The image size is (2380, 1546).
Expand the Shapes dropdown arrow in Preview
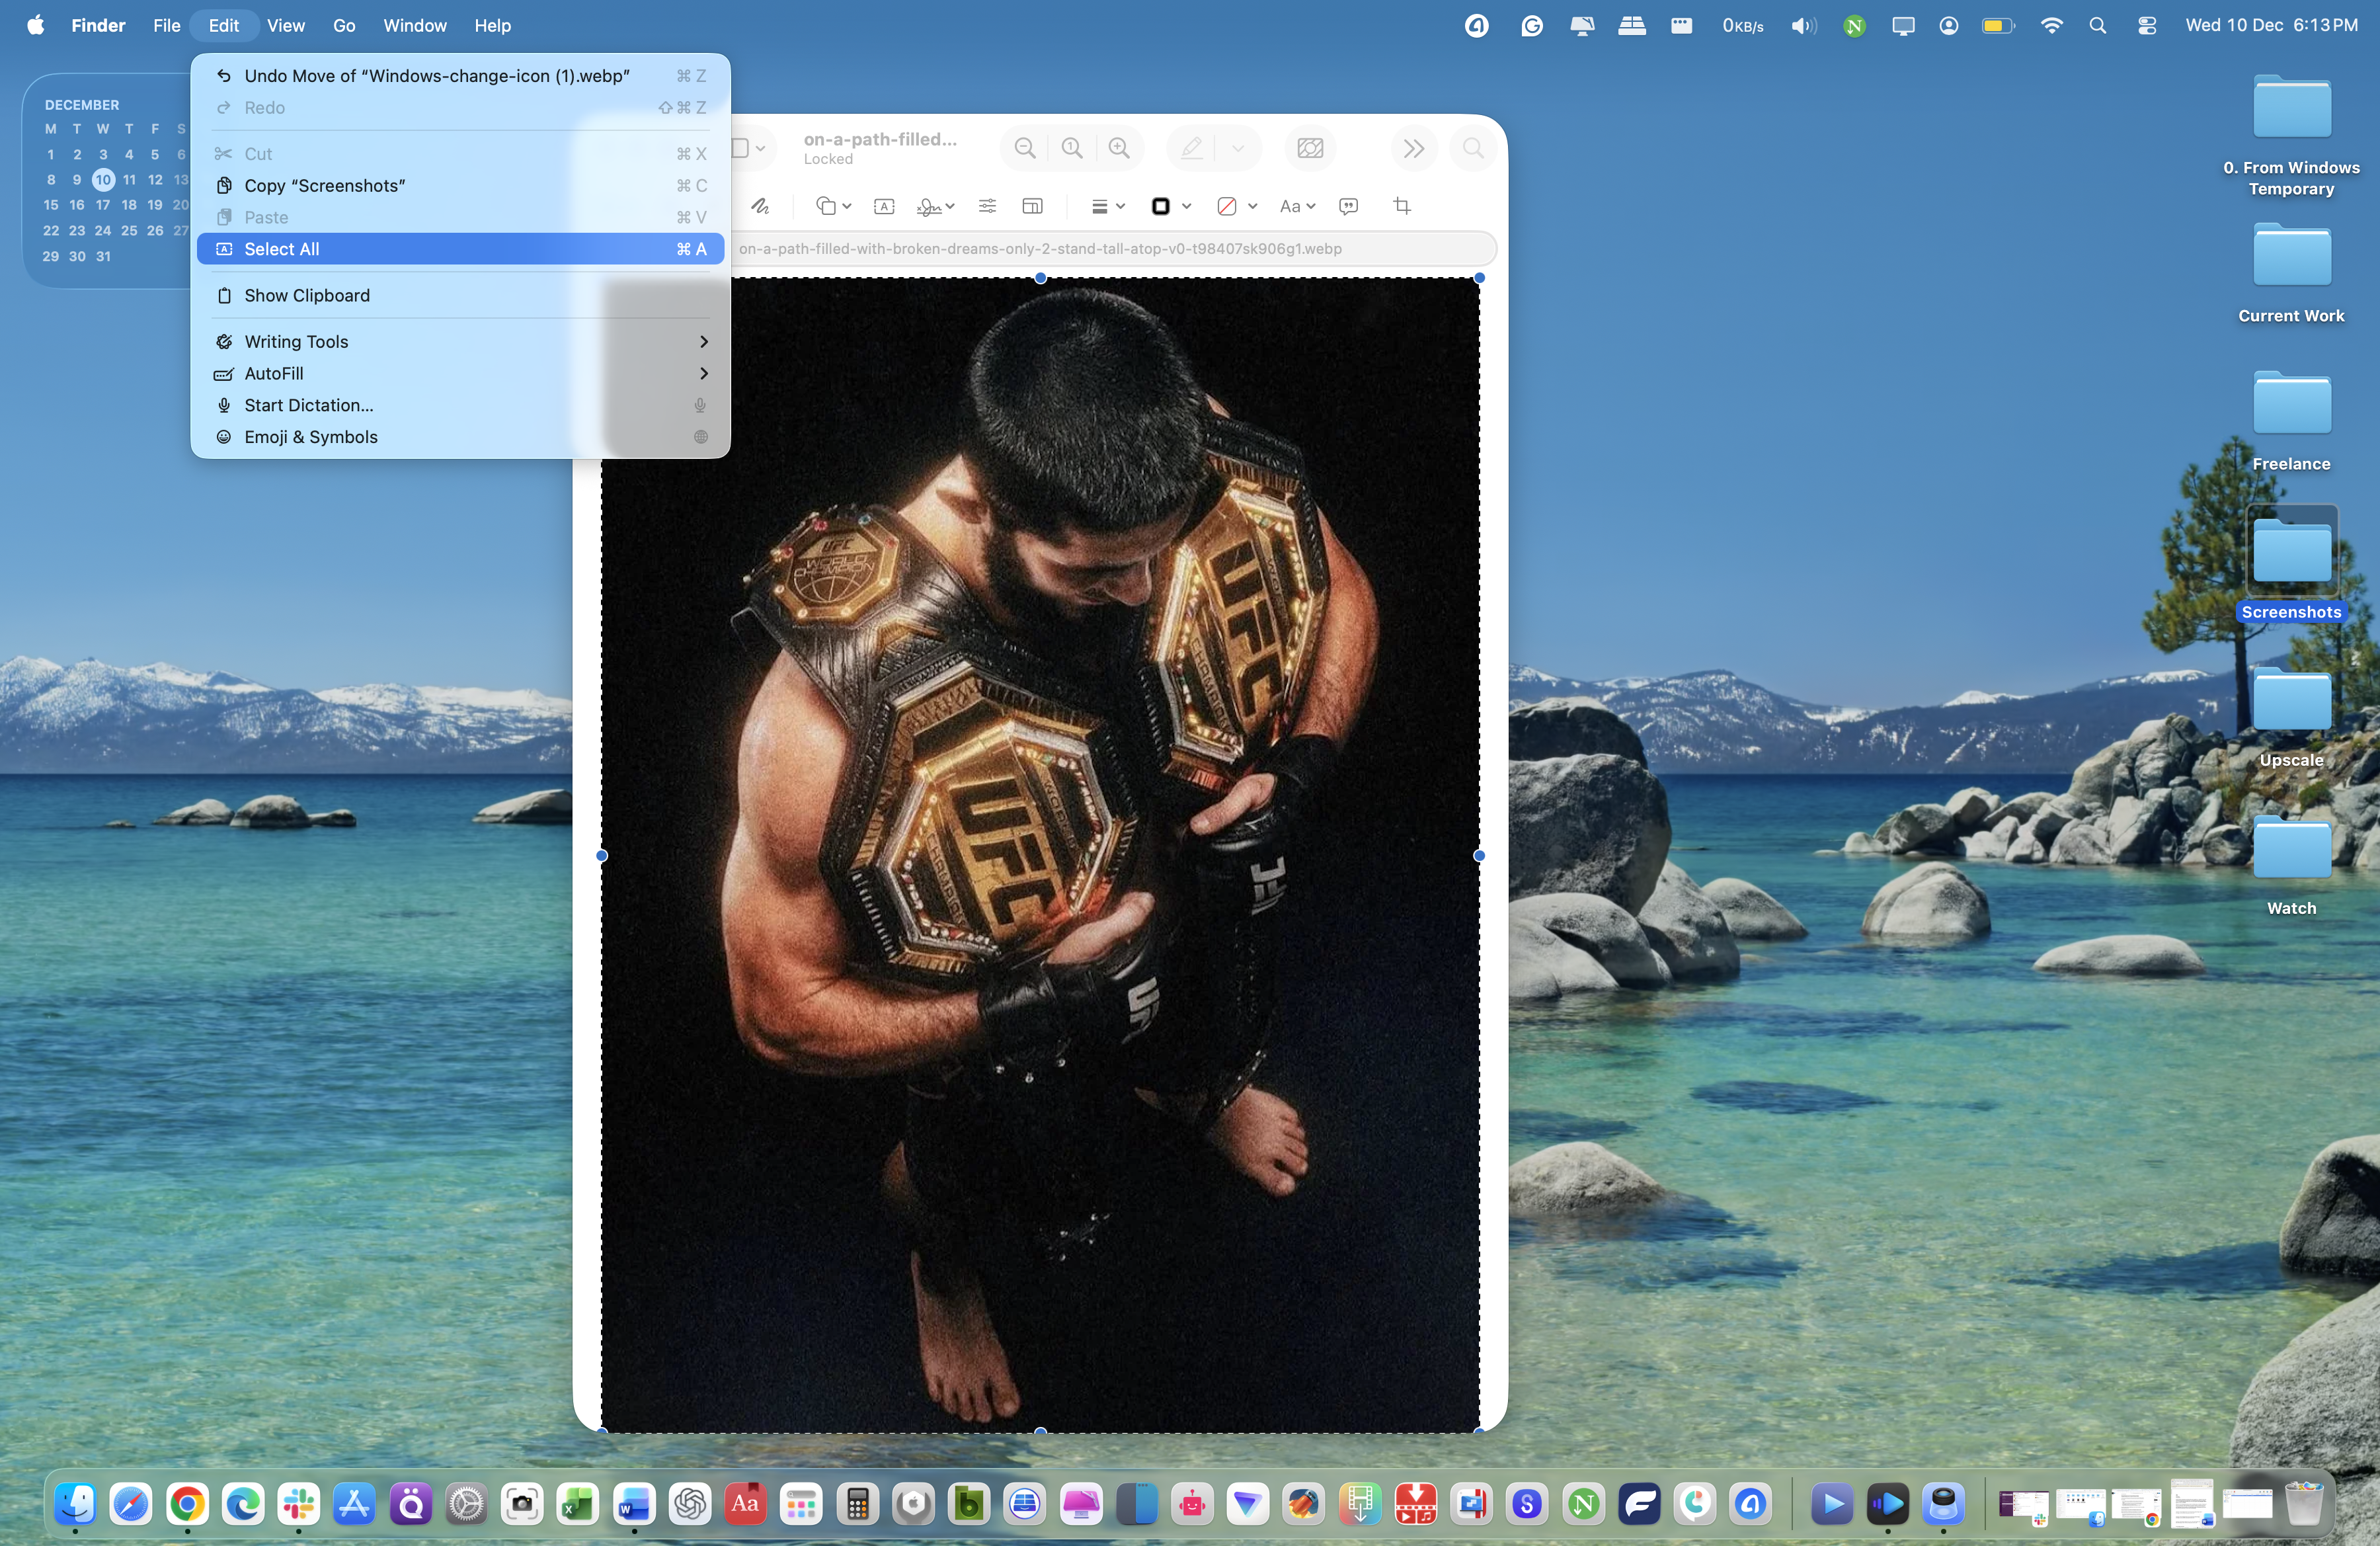(x=847, y=206)
